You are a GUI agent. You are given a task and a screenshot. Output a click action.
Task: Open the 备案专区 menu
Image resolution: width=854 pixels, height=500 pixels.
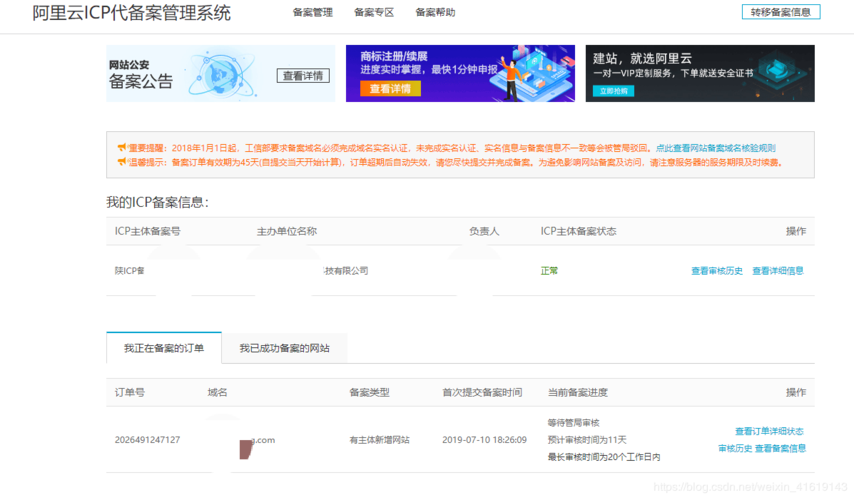[374, 13]
